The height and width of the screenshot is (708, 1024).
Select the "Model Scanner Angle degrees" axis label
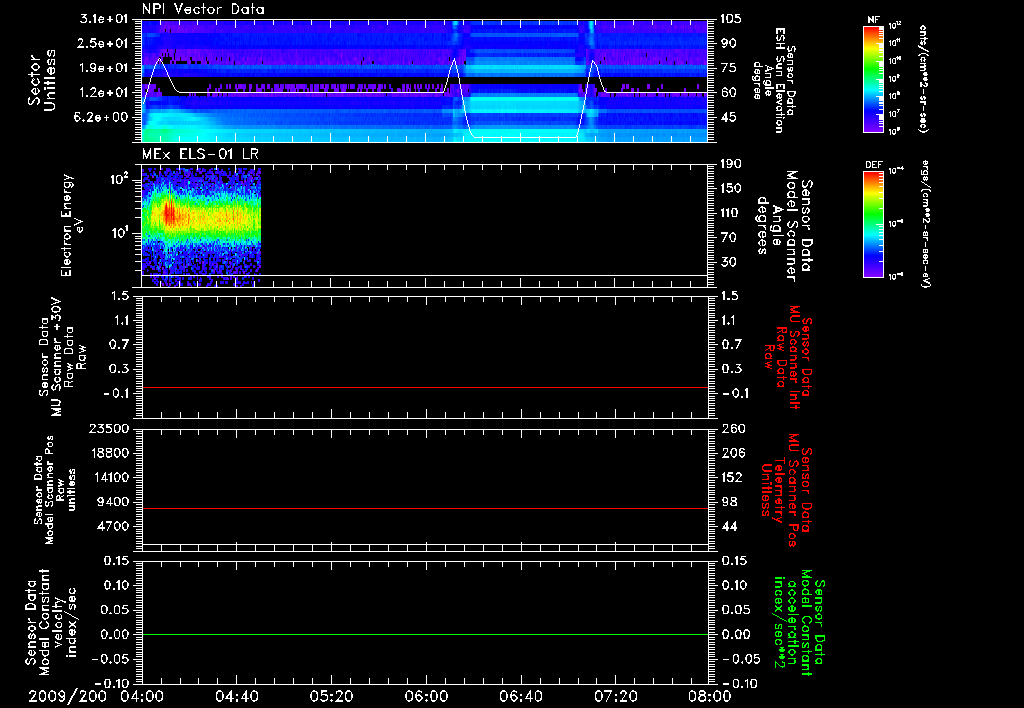(x=786, y=225)
